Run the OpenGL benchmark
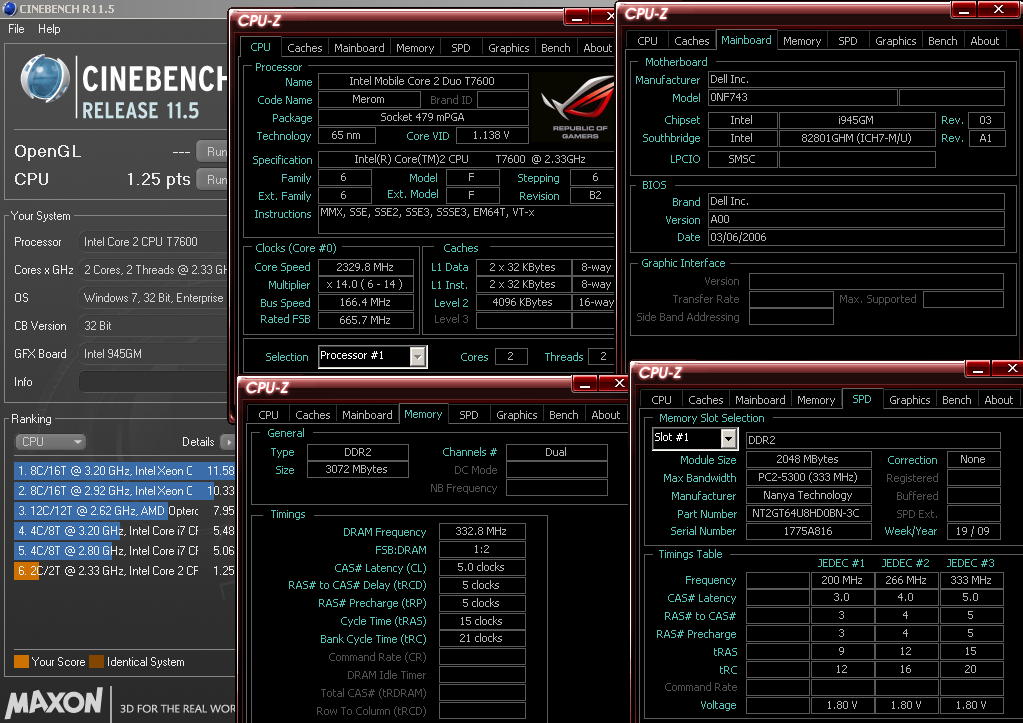1023x723 pixels. click(x=213, y=151)
